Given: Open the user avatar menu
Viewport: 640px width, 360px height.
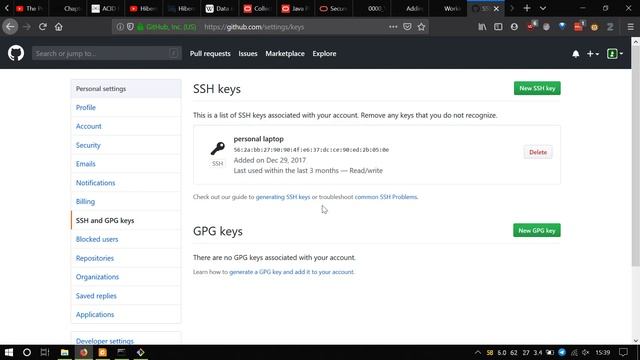Looking at the screenshot, I should [x=615, y=53].
